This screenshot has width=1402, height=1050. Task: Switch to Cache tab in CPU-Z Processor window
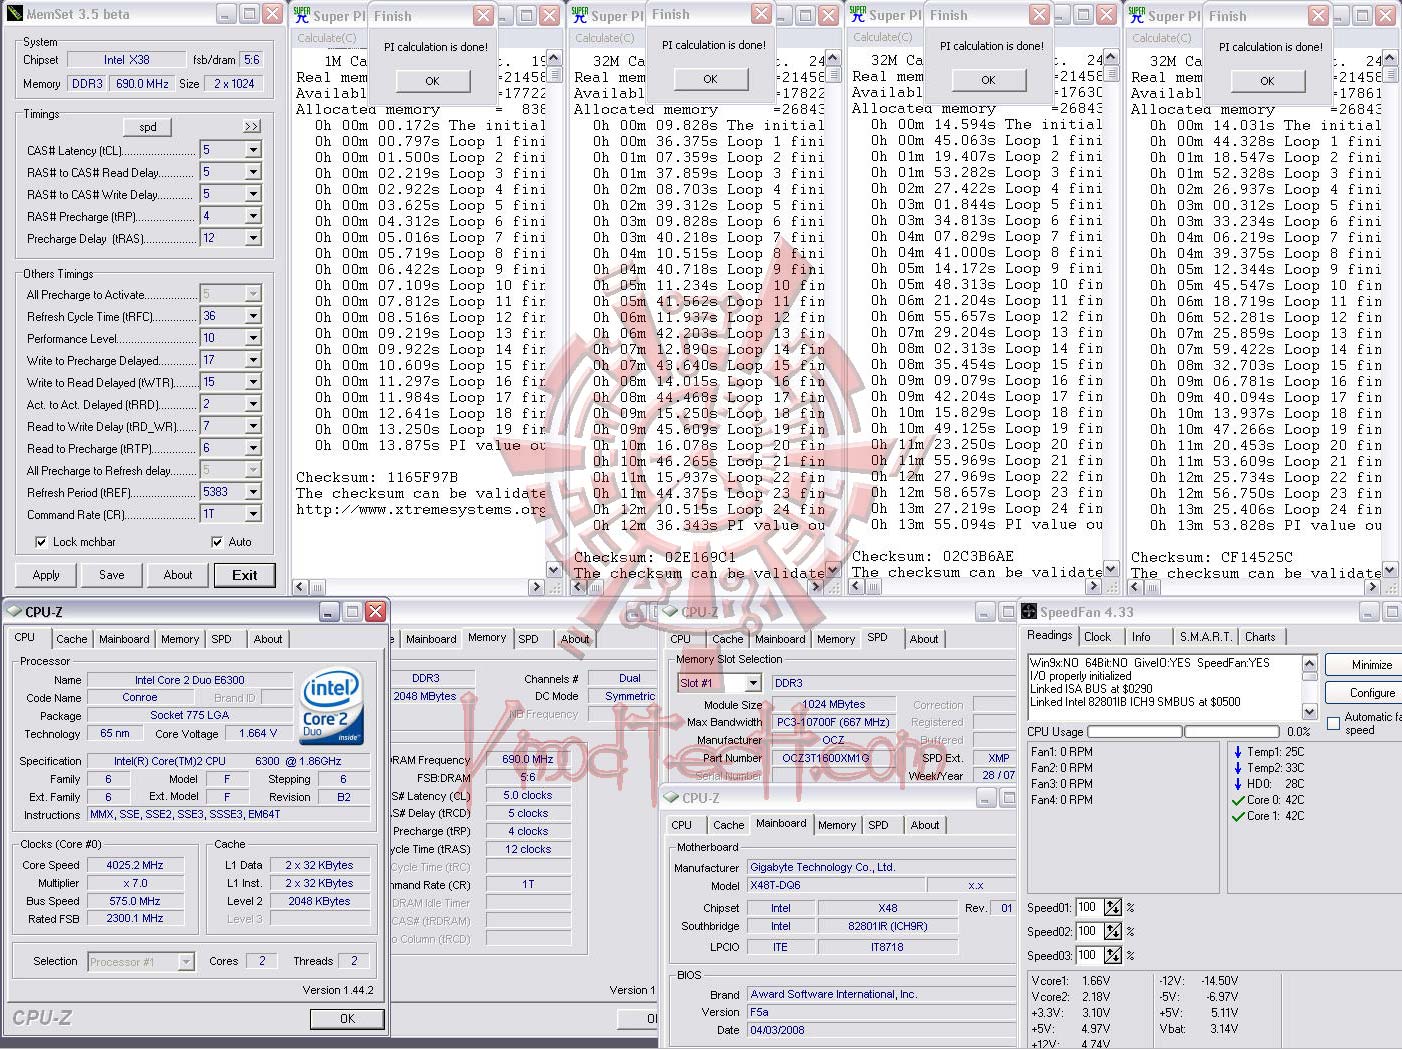click(x=72, y=639)
